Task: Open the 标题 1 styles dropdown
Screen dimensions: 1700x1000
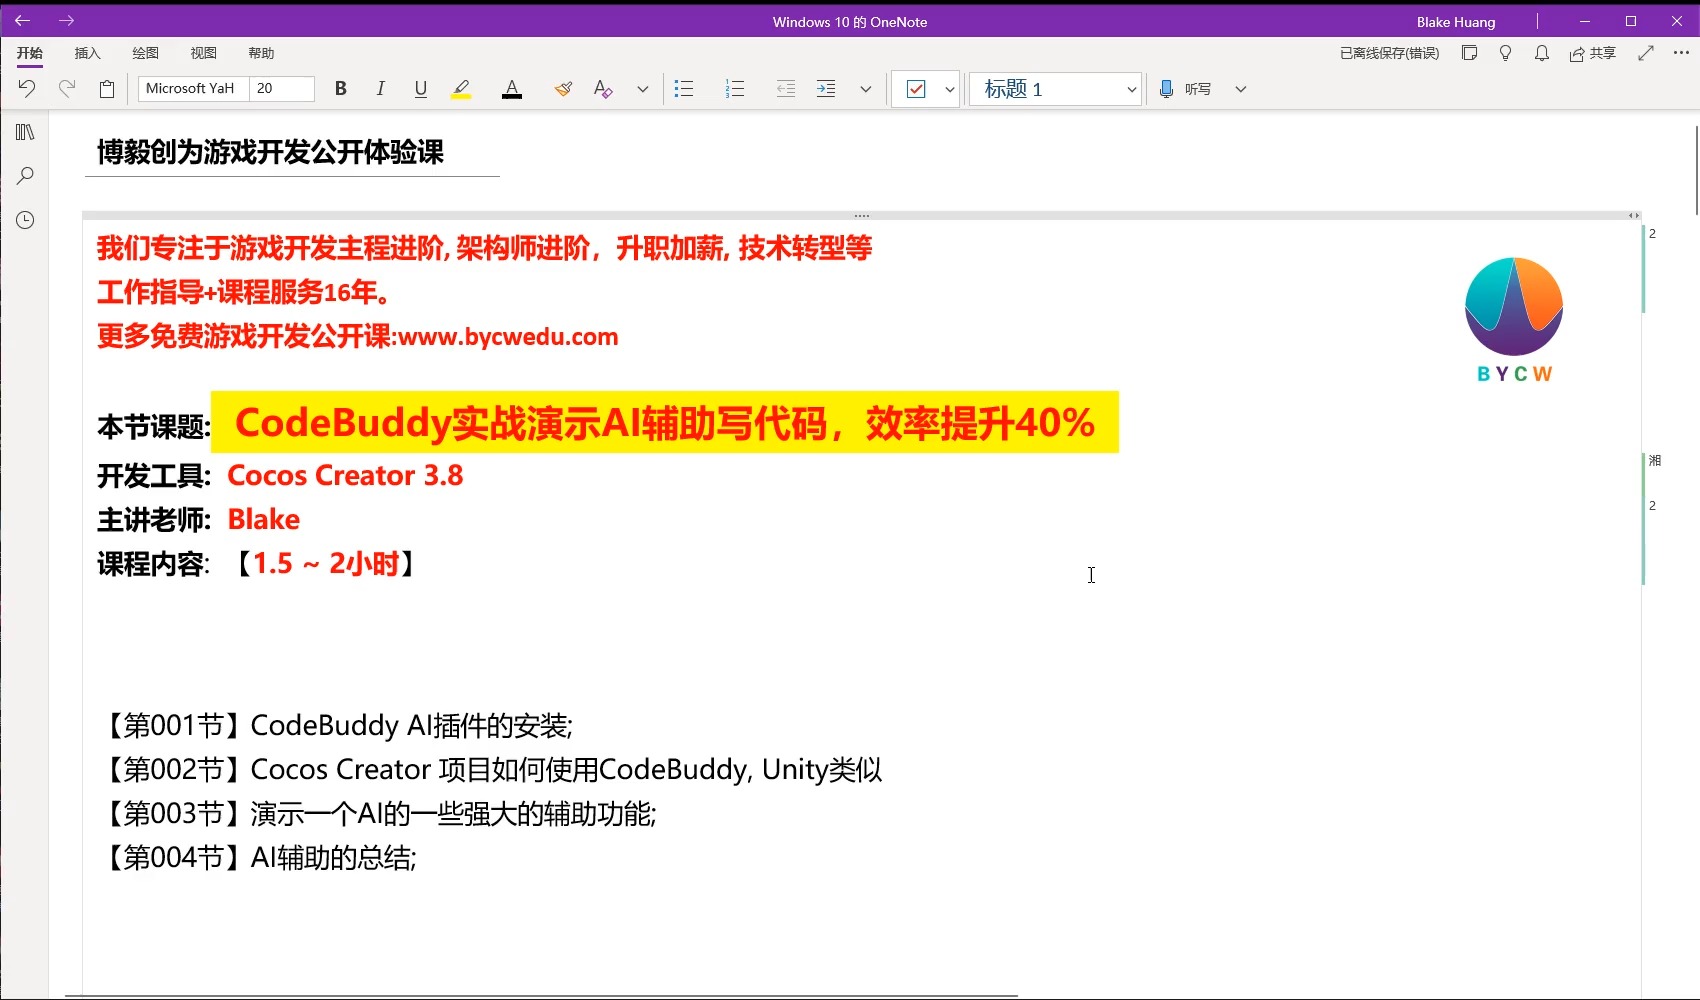Action: point(1055,89)
